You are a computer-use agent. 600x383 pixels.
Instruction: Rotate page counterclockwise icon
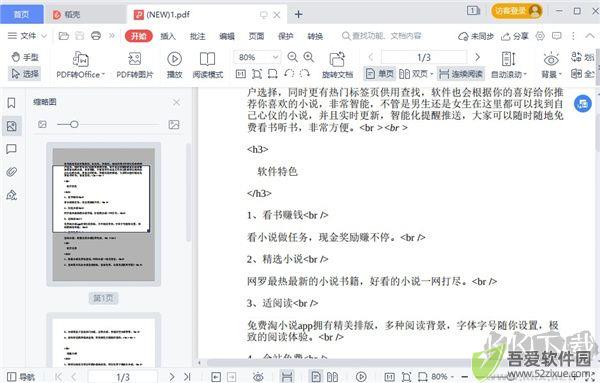pyautogui.click(x=289, y=73)
